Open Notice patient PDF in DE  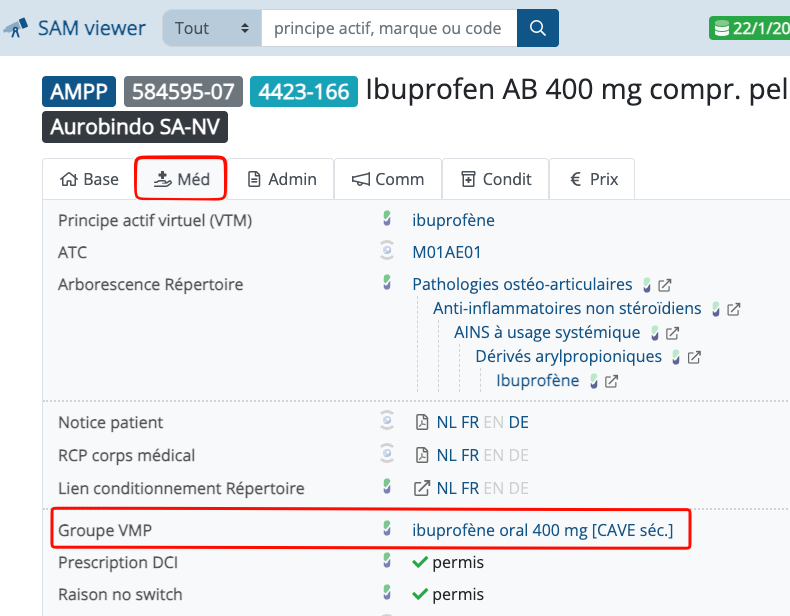518,422
